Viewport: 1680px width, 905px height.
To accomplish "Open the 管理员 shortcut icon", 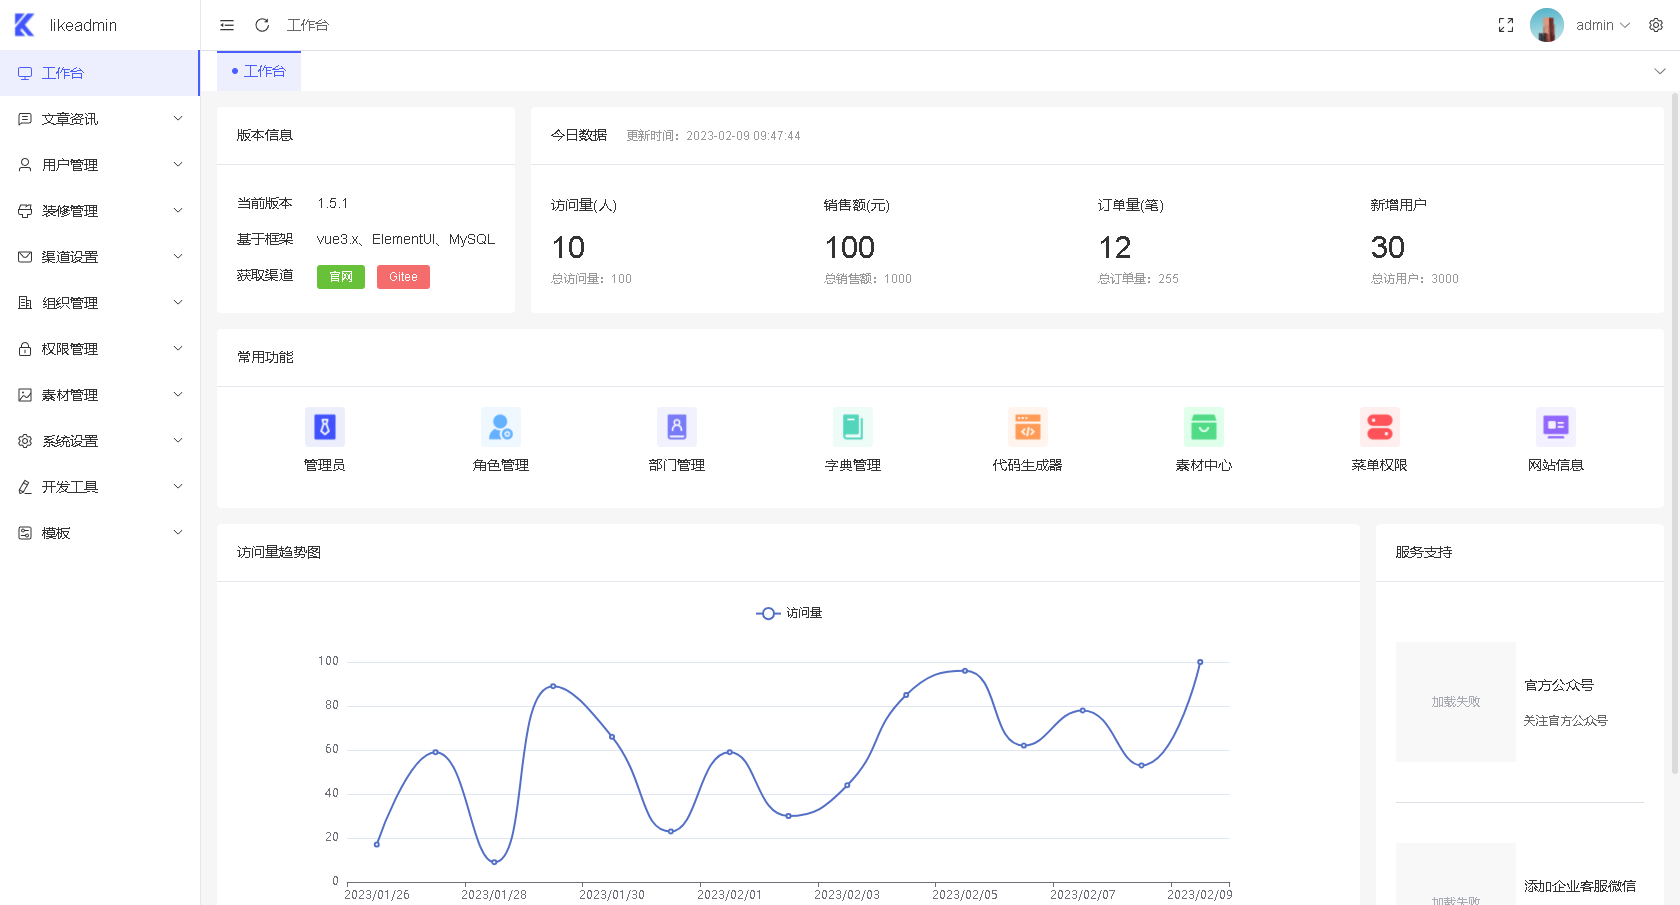I will (325, 427).
